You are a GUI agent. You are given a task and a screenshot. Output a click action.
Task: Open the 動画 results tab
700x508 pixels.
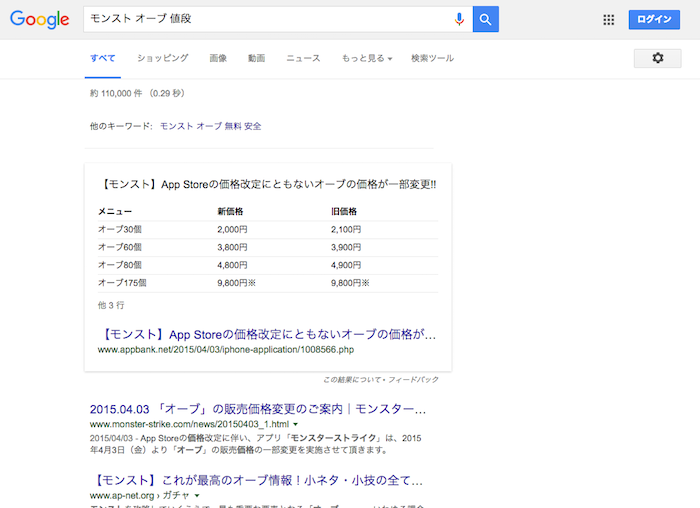tap(257, 58)
